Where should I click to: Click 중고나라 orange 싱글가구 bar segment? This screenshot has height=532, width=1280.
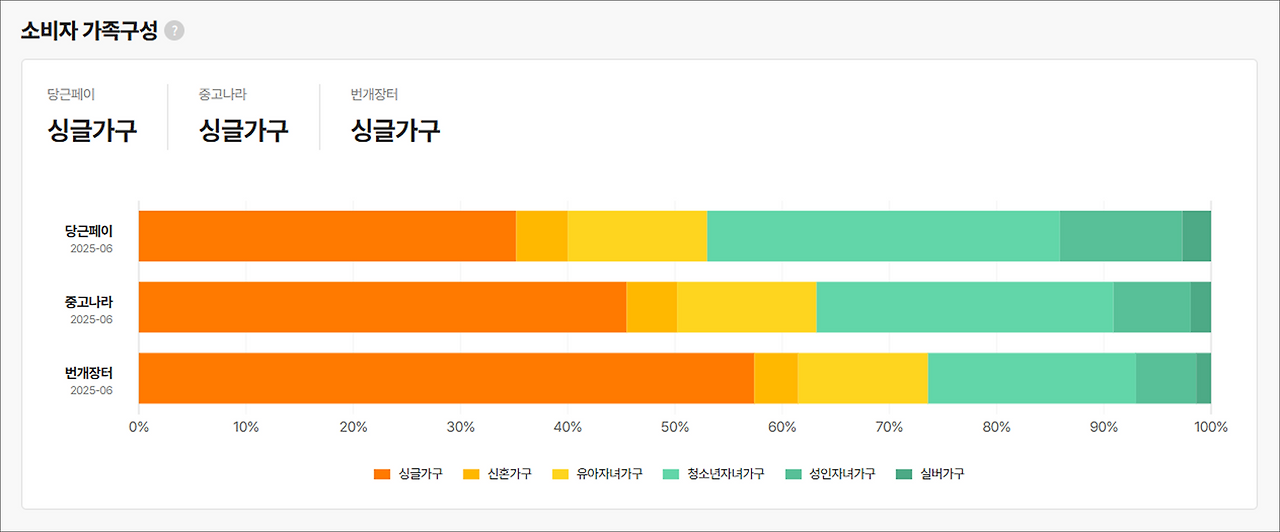coord(382,307)
